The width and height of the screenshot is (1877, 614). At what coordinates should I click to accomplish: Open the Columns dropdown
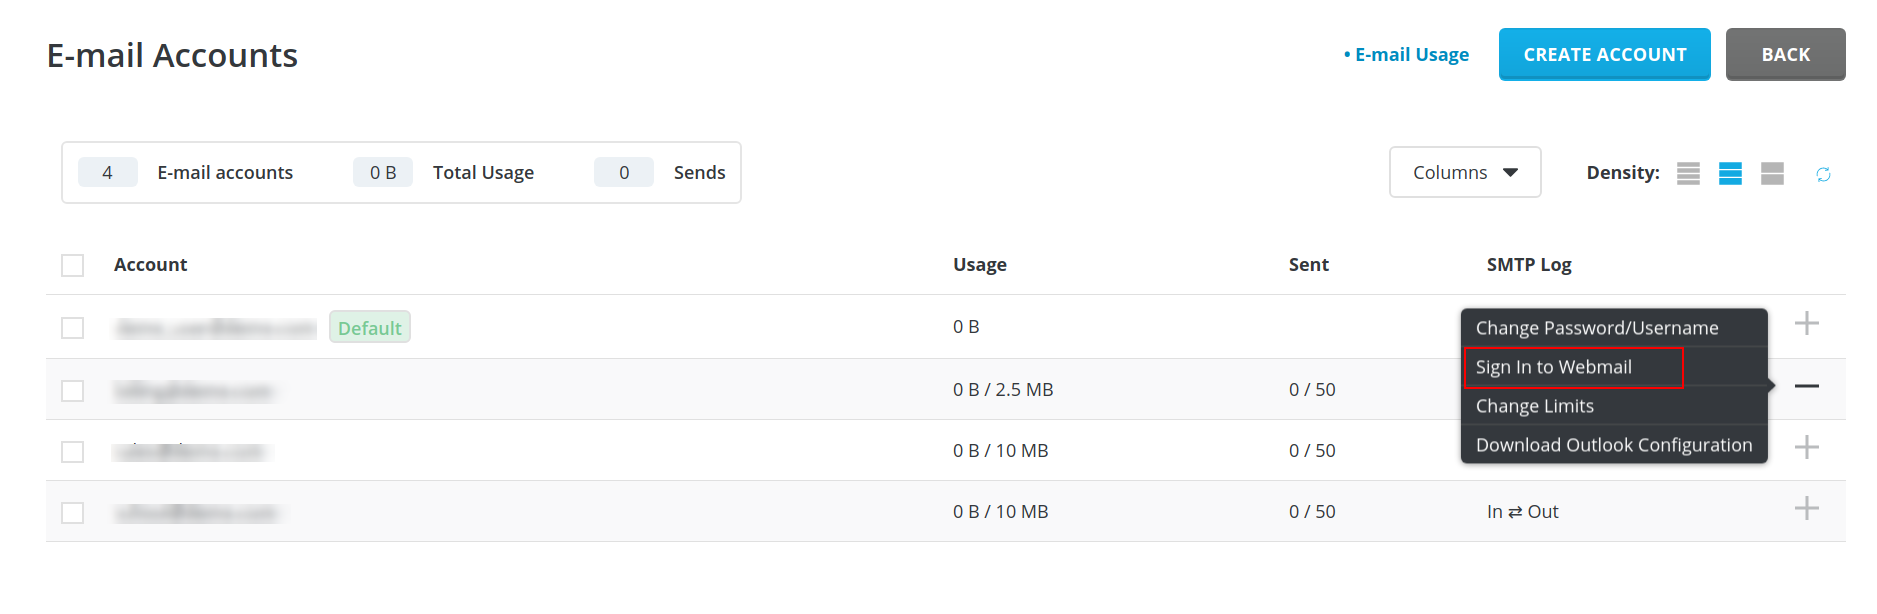1464,172
